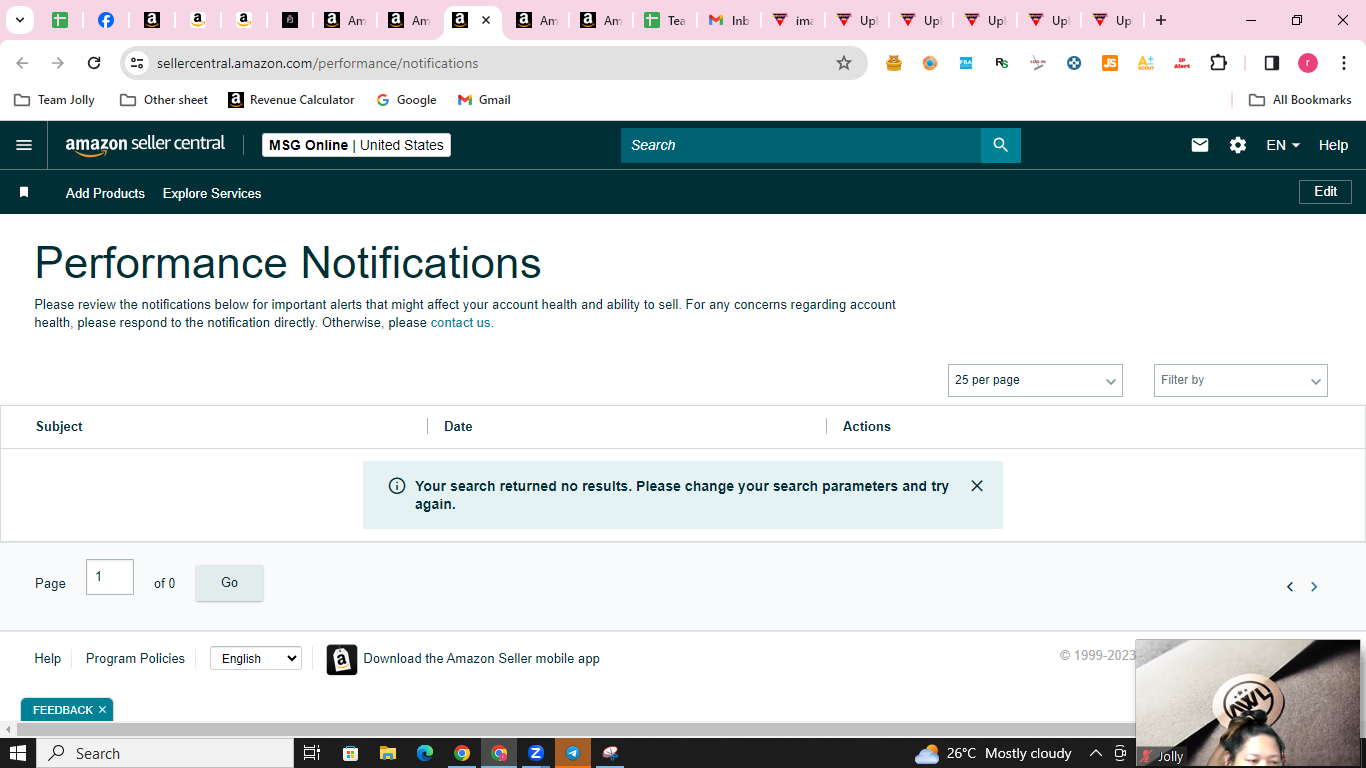Open the Windows Start menu

click(x=18, y=753)
